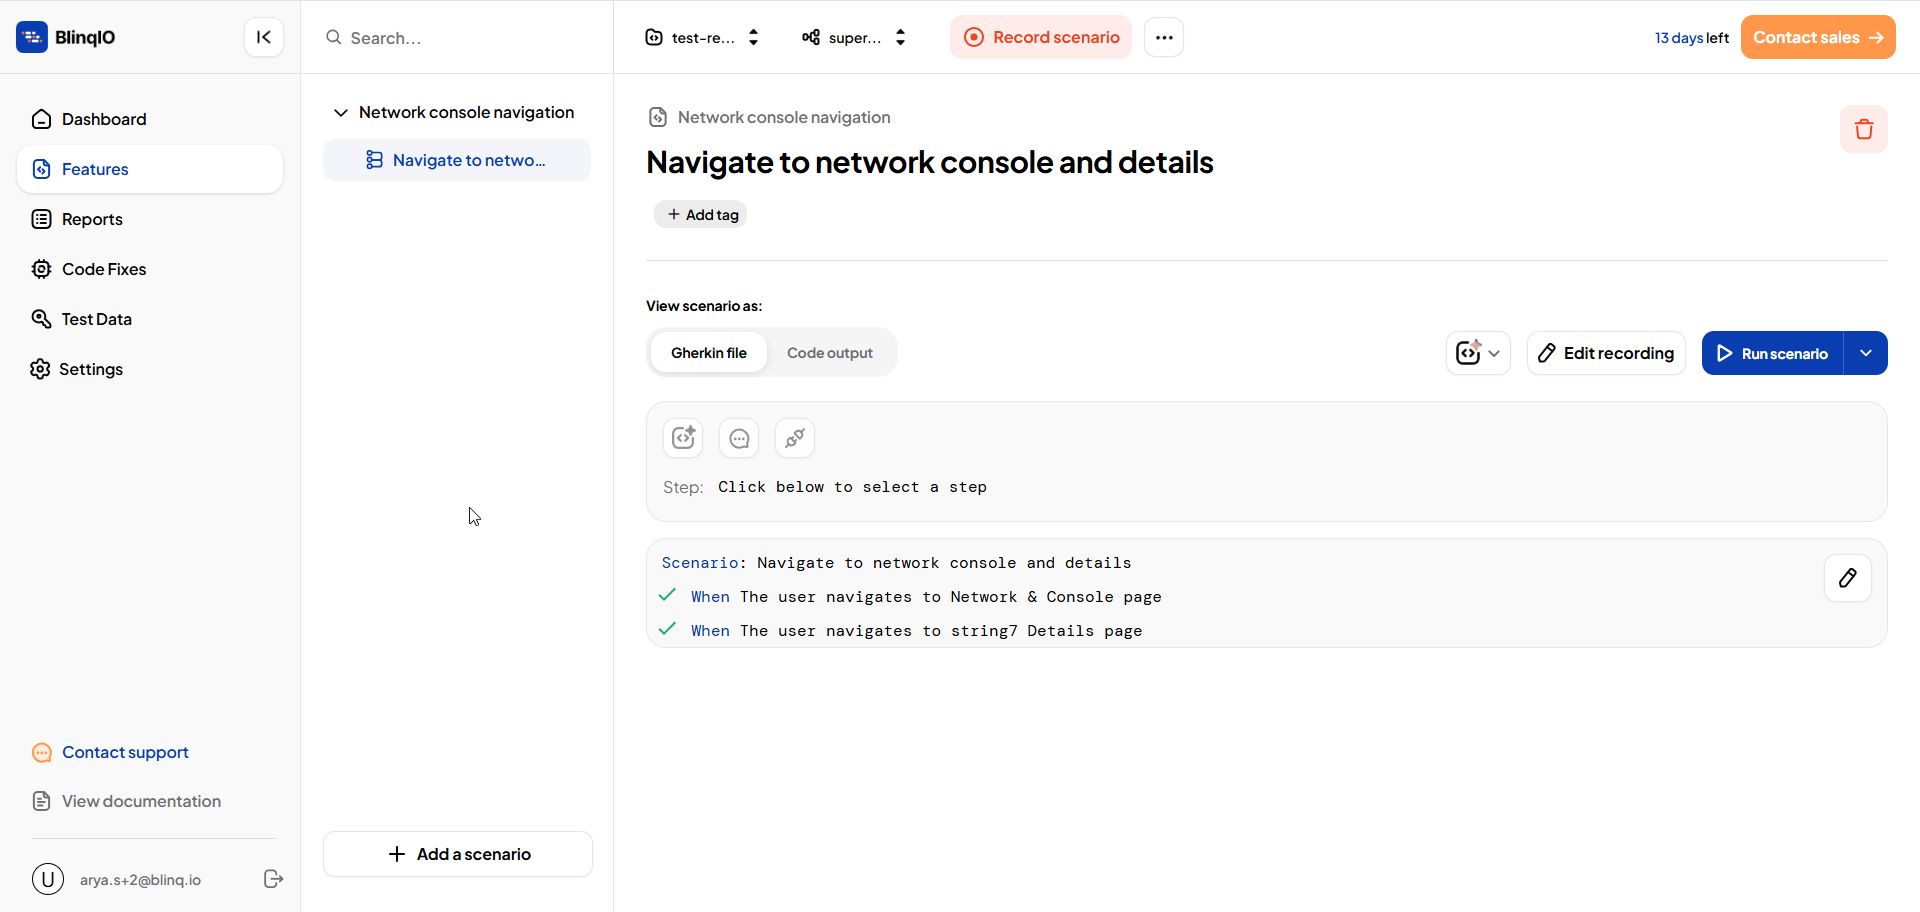Open the three-dots more options menu

coord(1164,37)
